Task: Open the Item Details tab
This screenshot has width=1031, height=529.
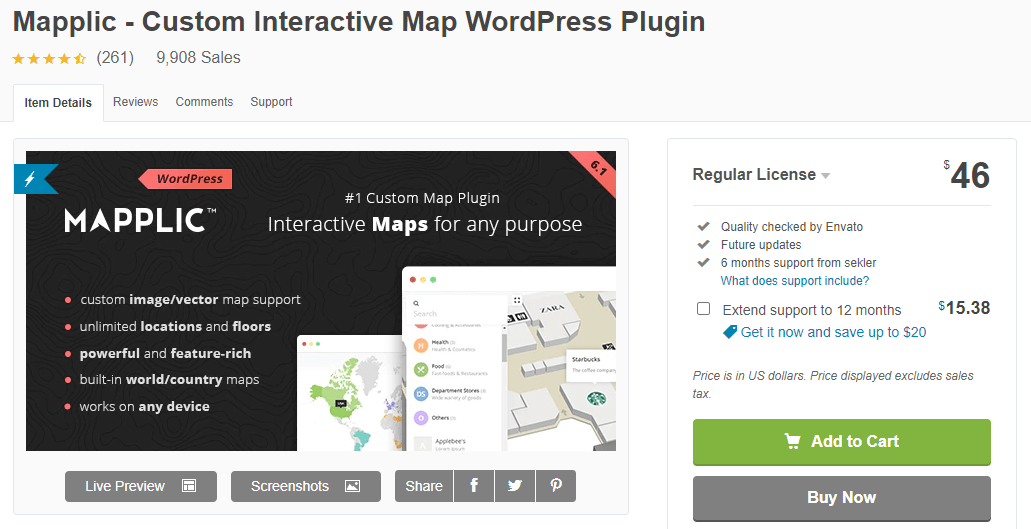Action: (x=58, y=103)
